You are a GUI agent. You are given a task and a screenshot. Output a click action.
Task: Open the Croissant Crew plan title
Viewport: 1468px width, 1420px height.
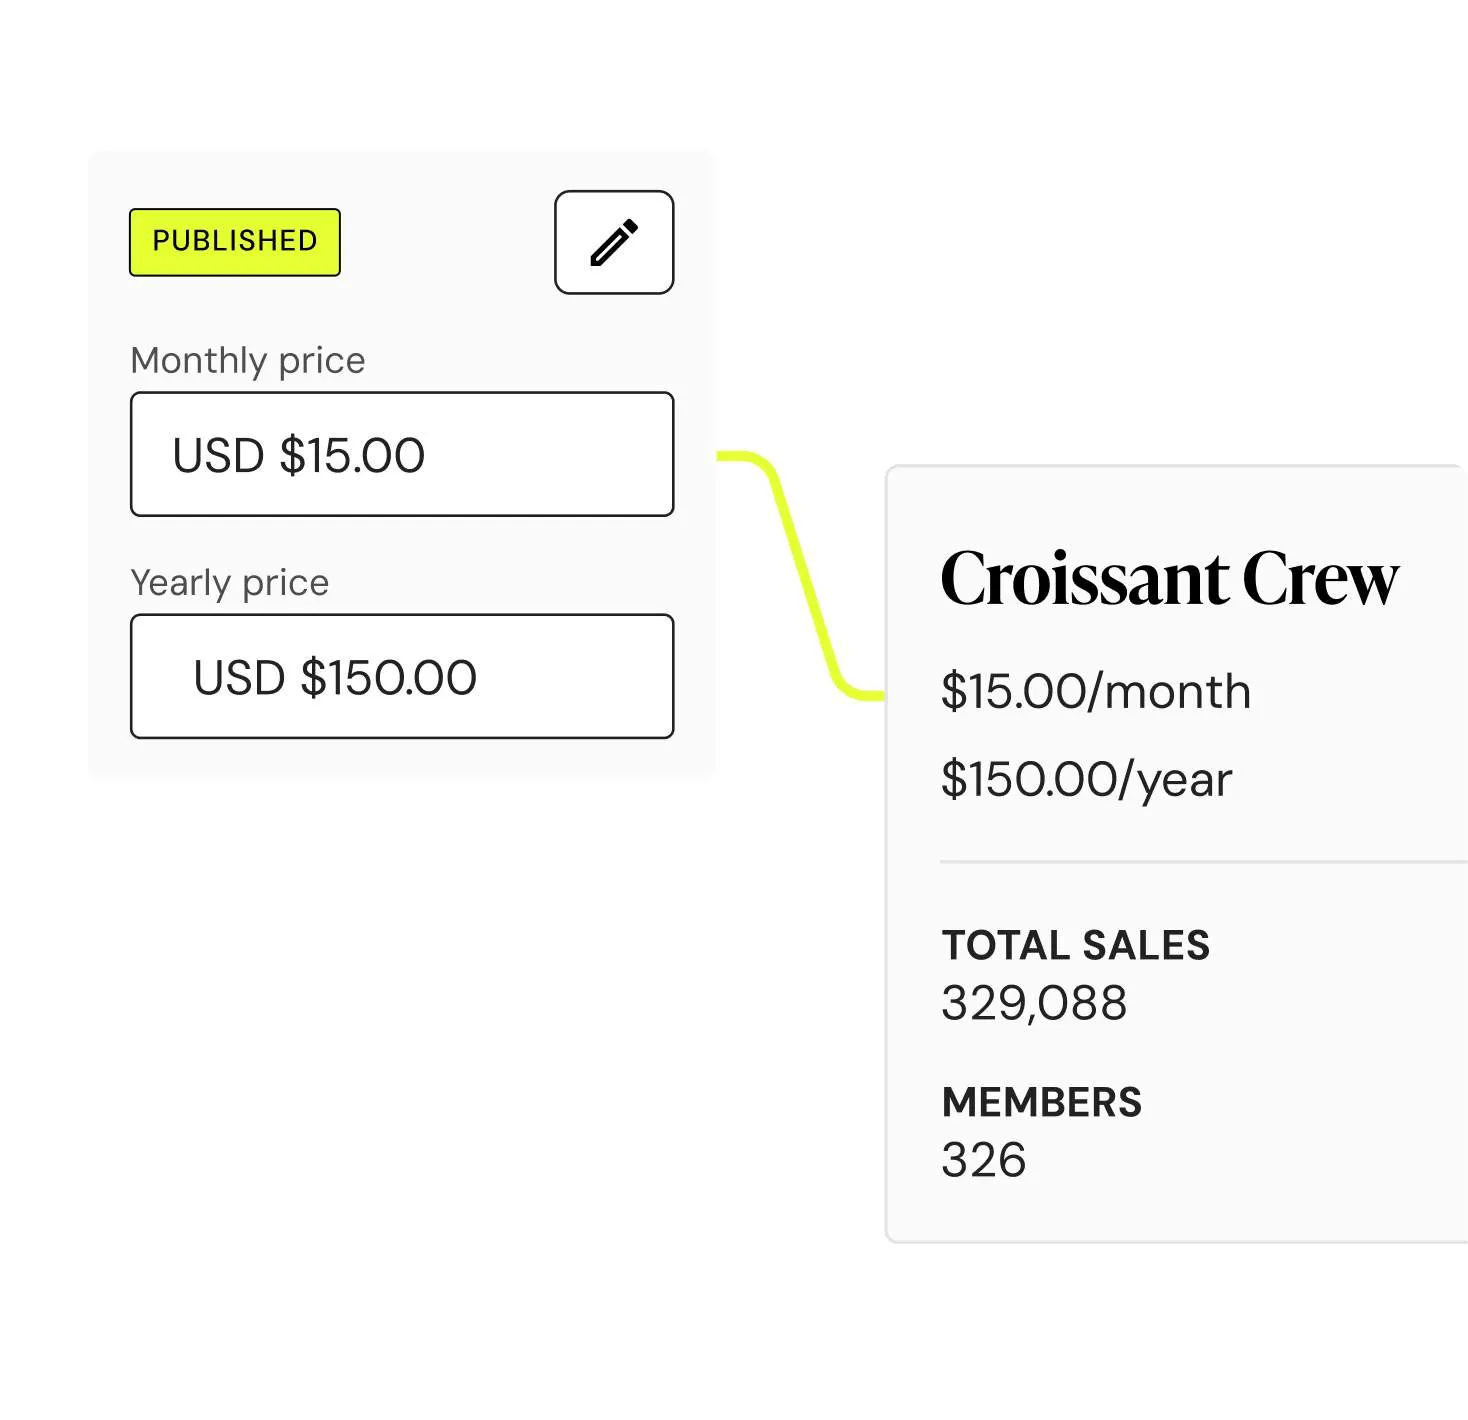tap(1169, 579)
